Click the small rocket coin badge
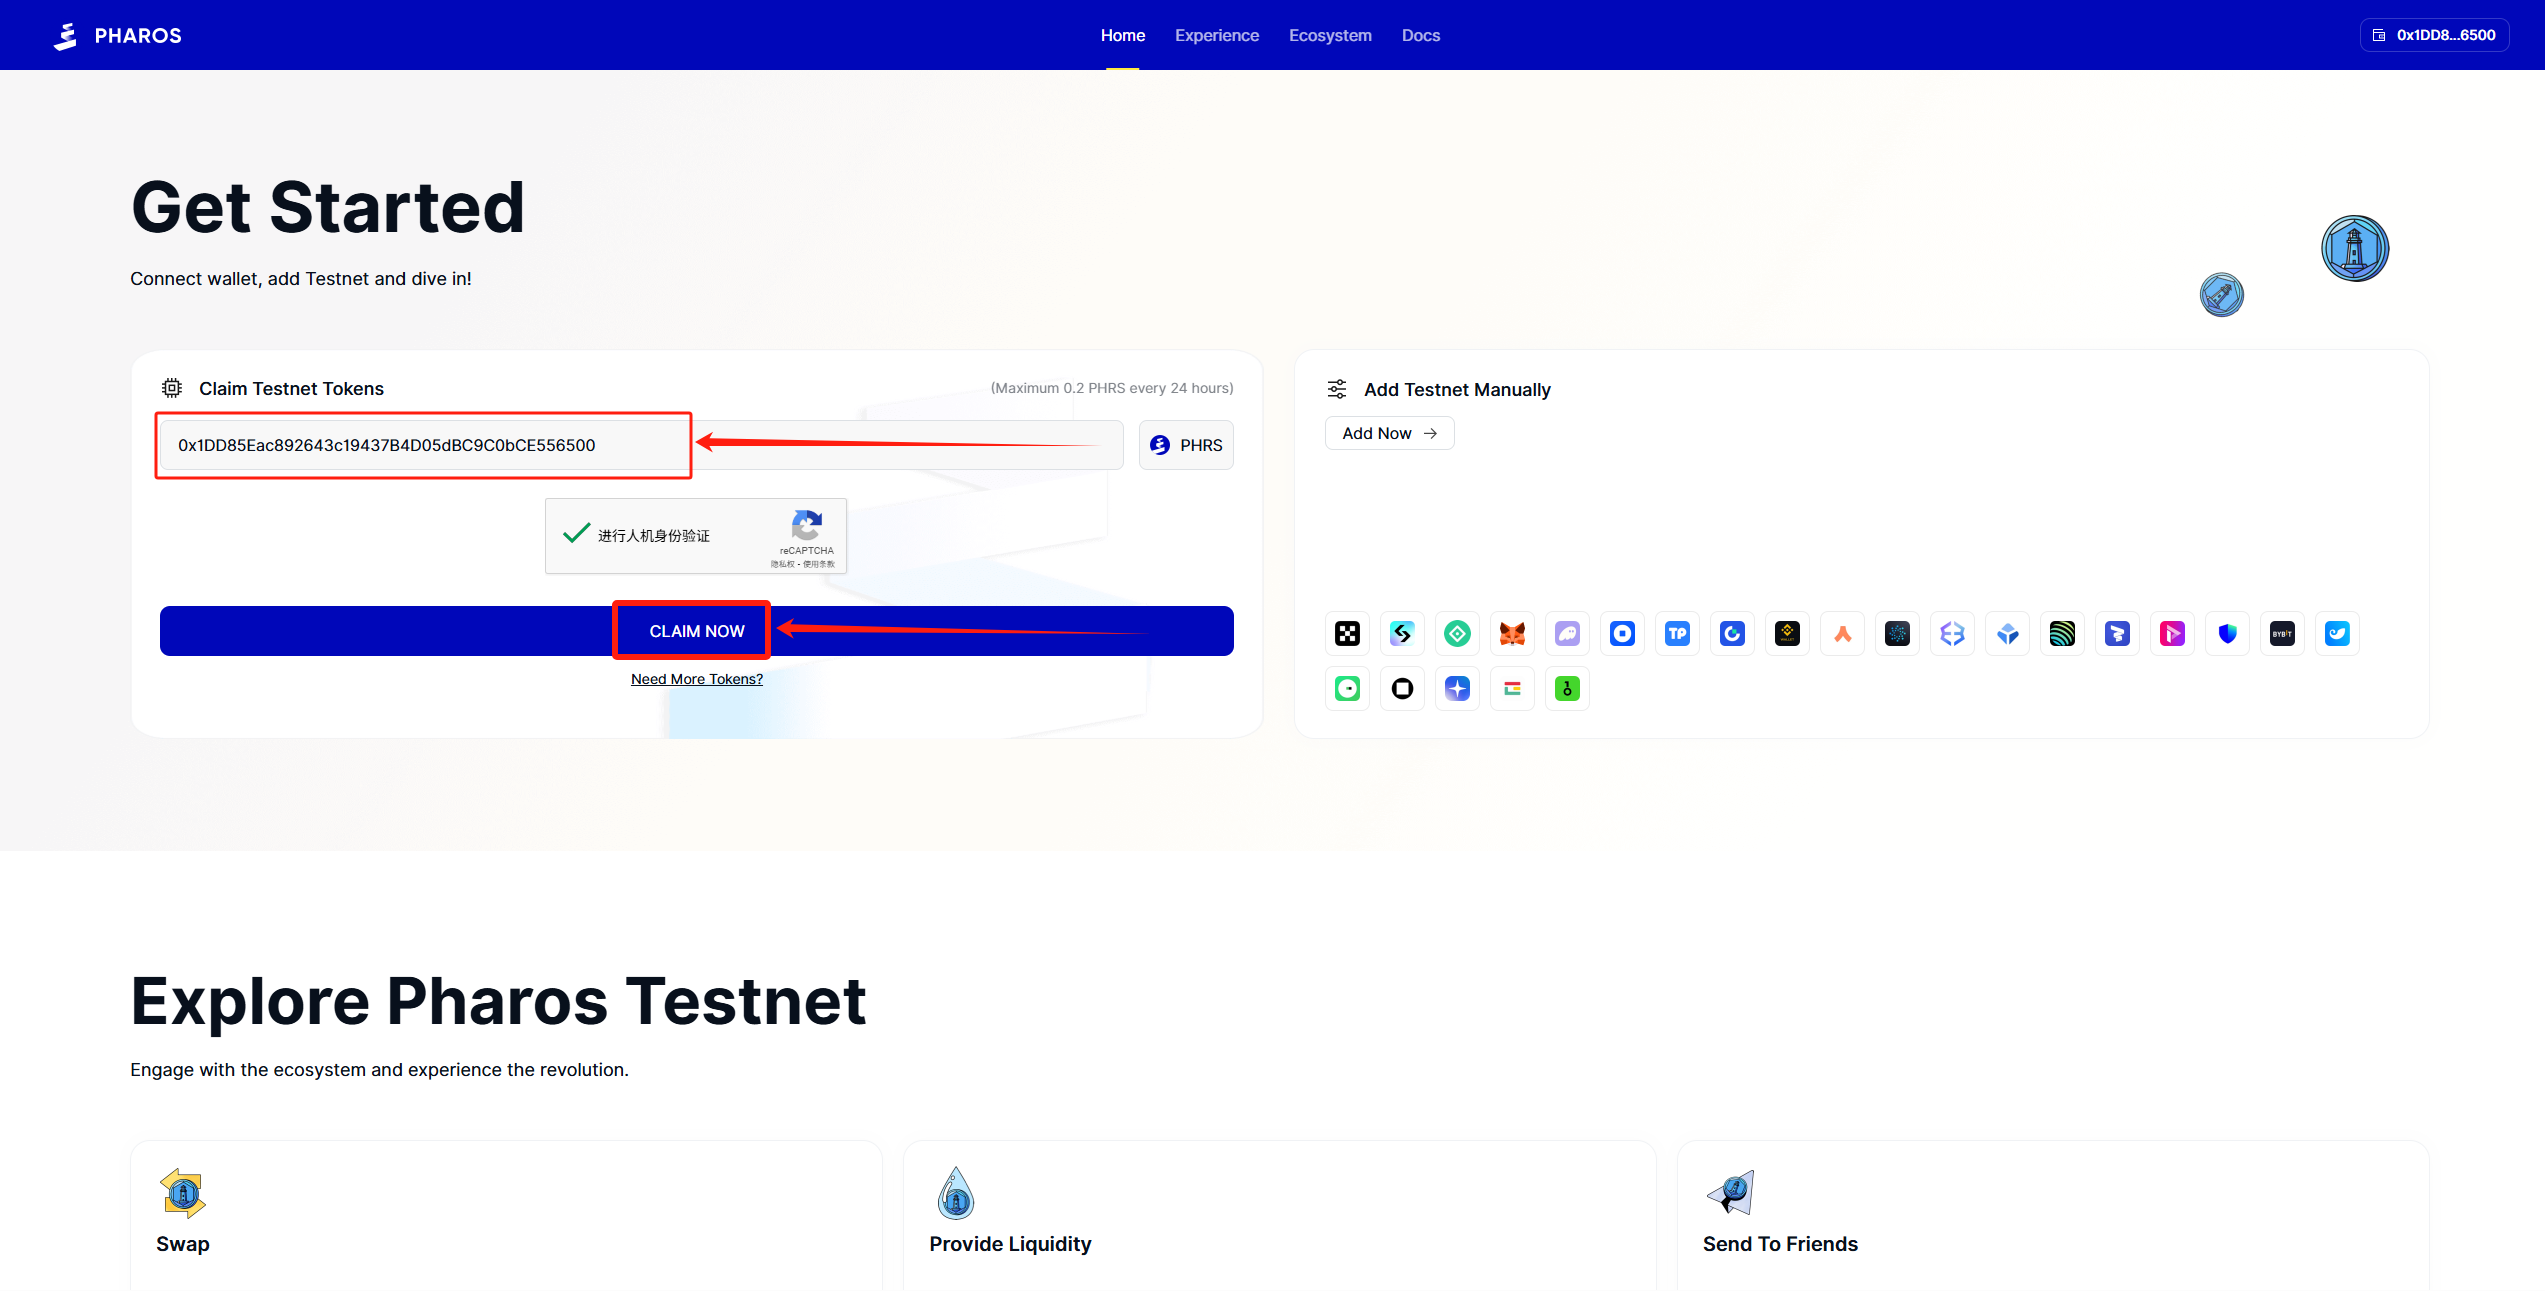The height and width of the screenshot is (1291, 2545). [2221, 295]
